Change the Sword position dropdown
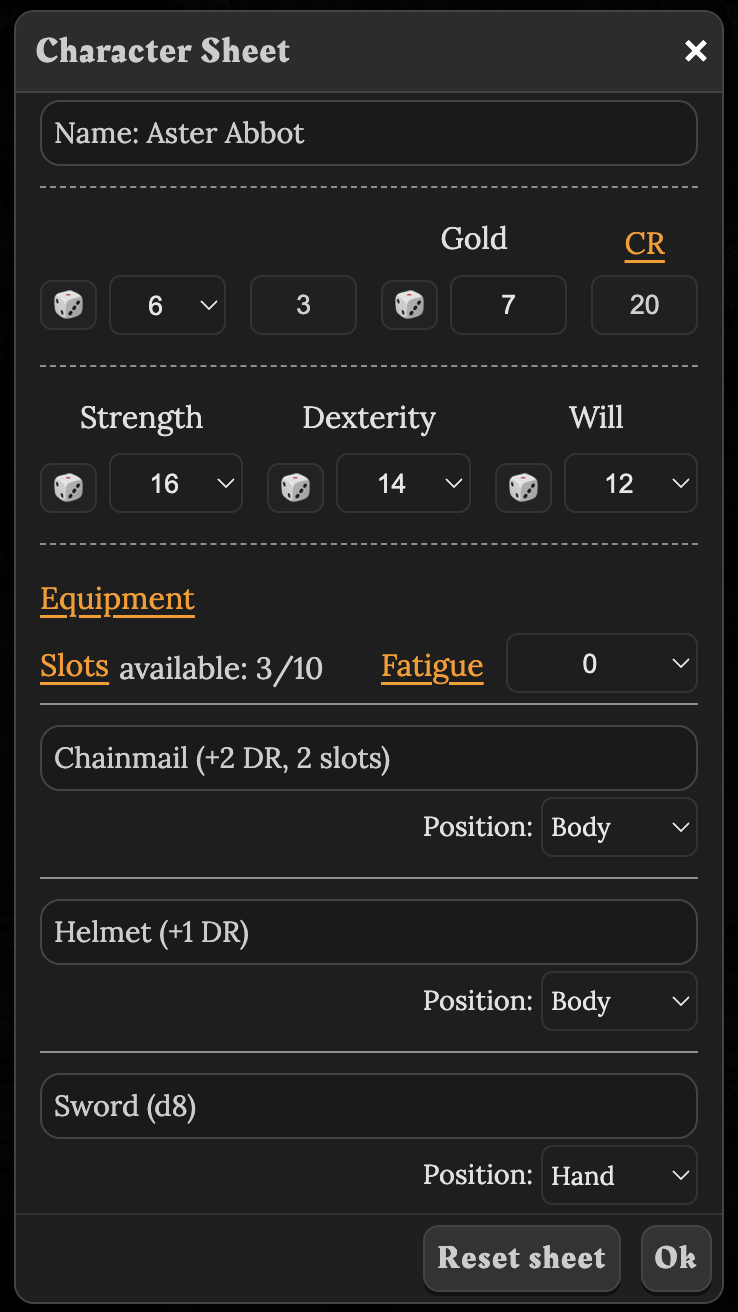738x1312 pixels. pos(619,1175)
